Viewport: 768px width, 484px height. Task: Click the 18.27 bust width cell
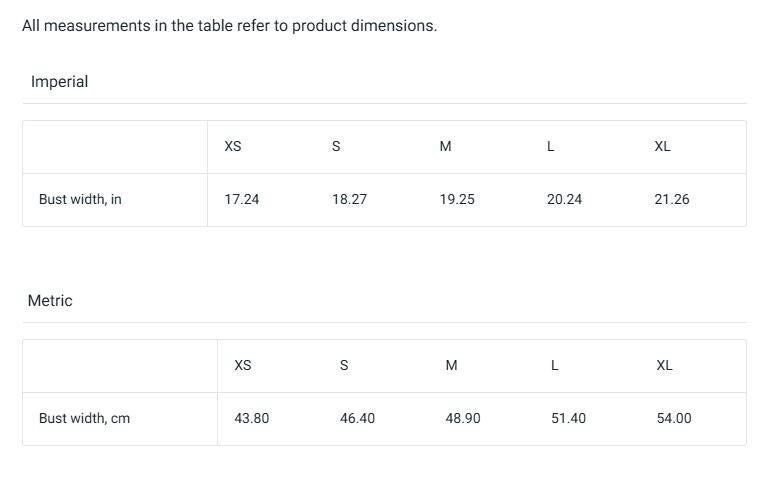pyautogui.click(x=349, y=200)
